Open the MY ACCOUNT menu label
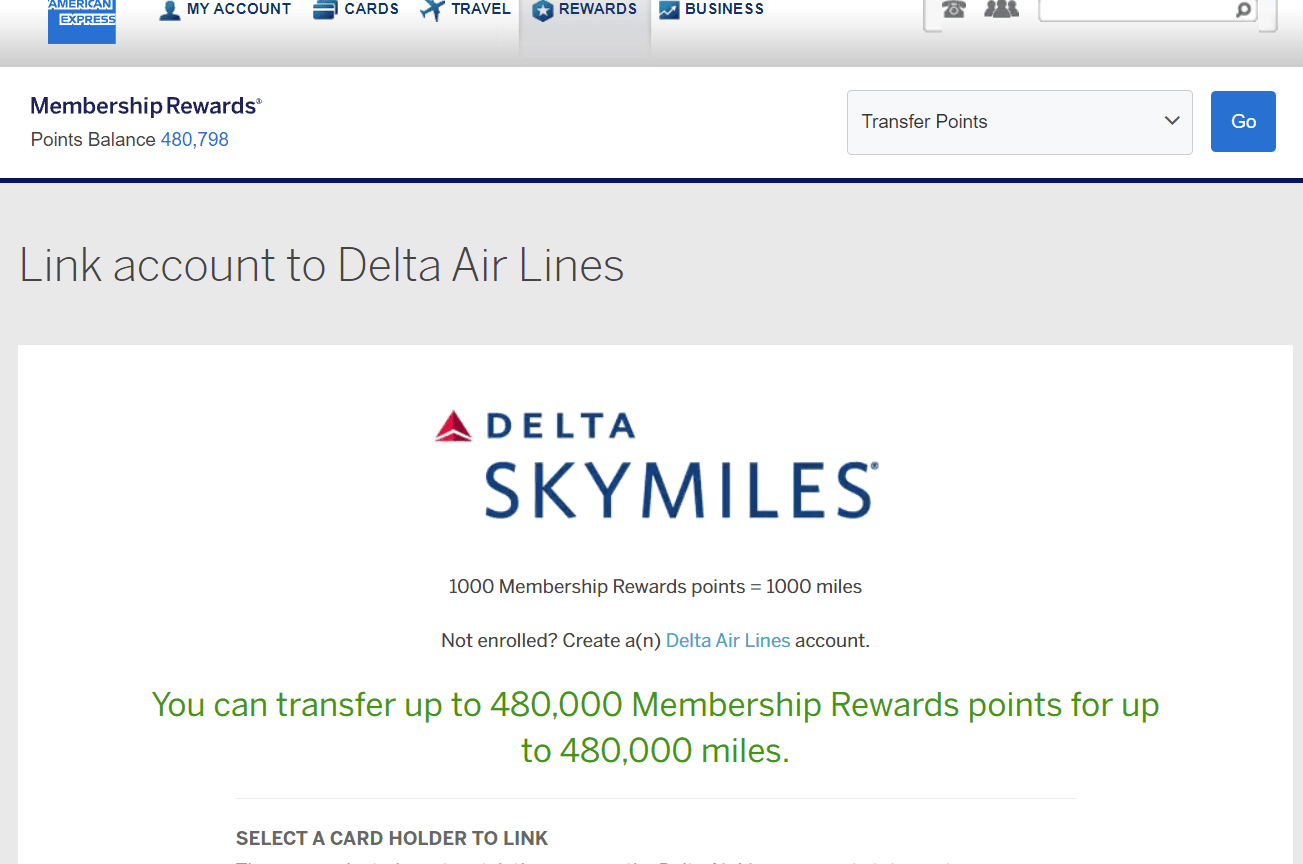Image resolution: width=1303 pixels, height=864 pixels. (x=239, y=9)
